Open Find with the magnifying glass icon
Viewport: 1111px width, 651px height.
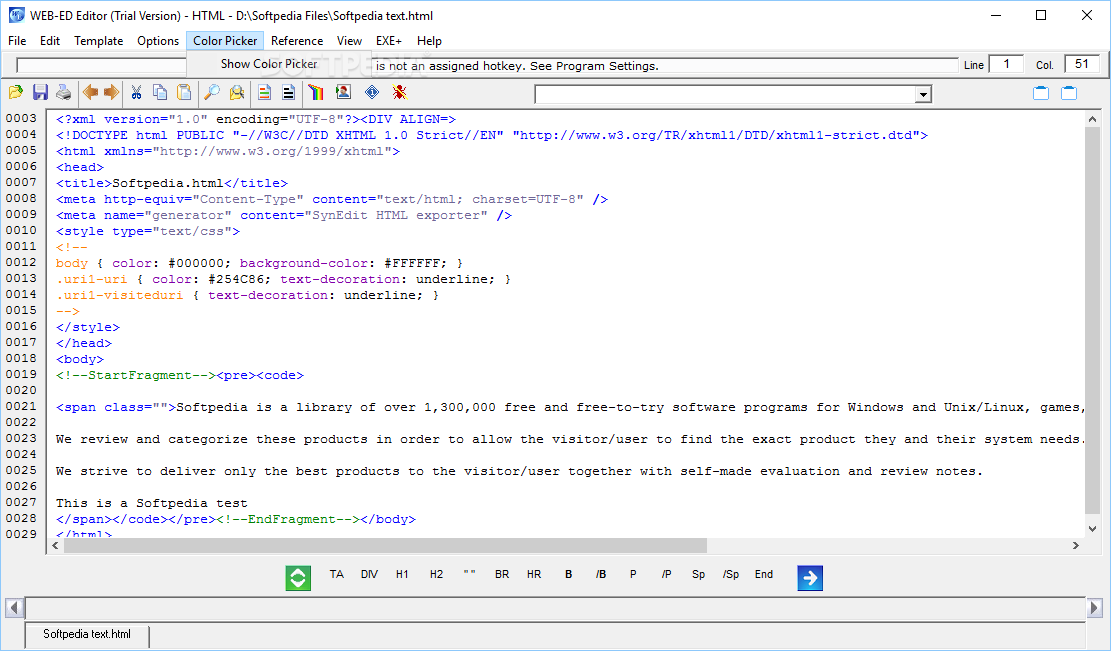tap(211, 92)
